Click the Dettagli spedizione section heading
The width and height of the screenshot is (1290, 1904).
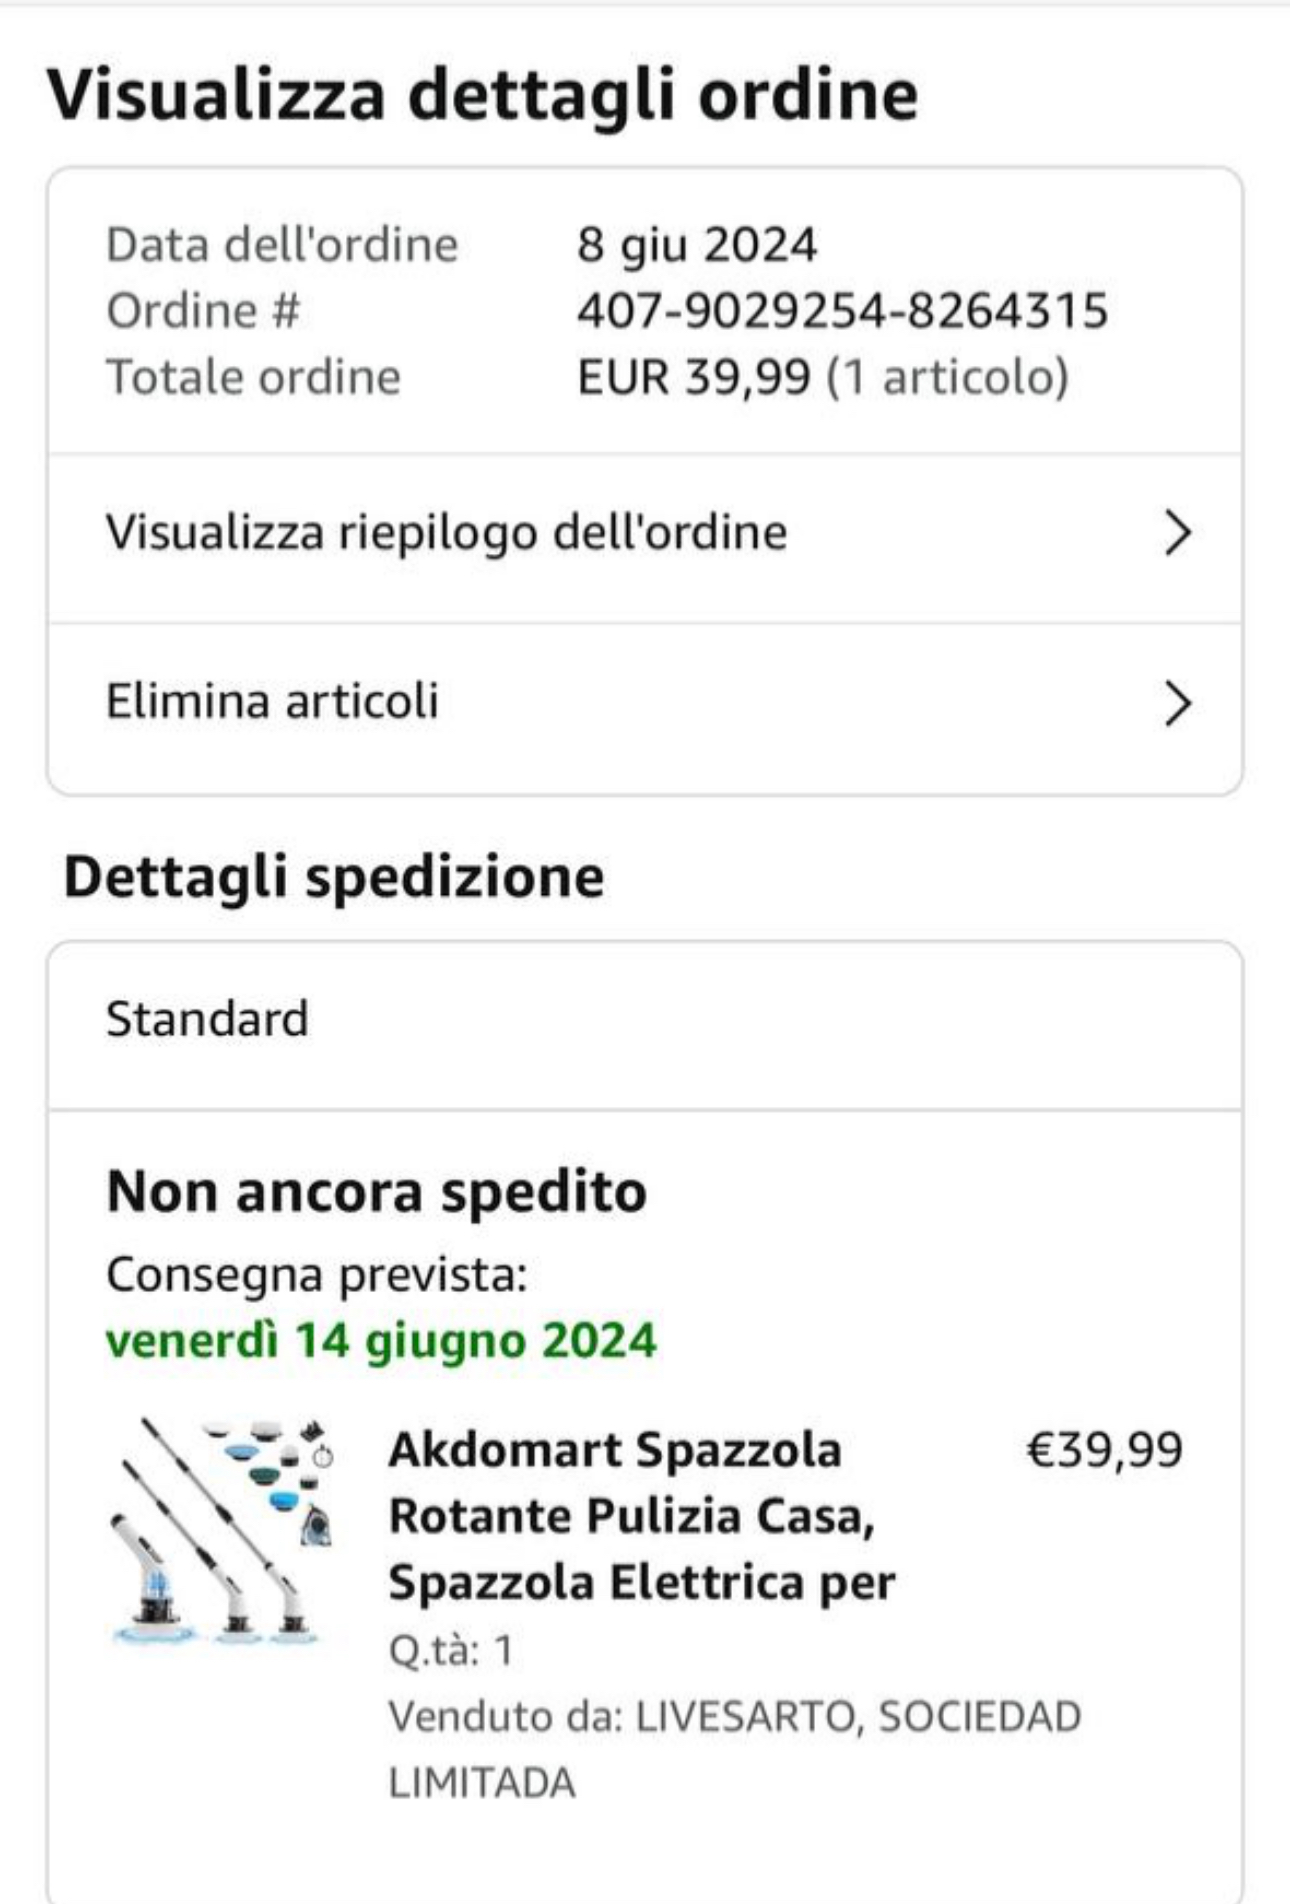[334, 877]
